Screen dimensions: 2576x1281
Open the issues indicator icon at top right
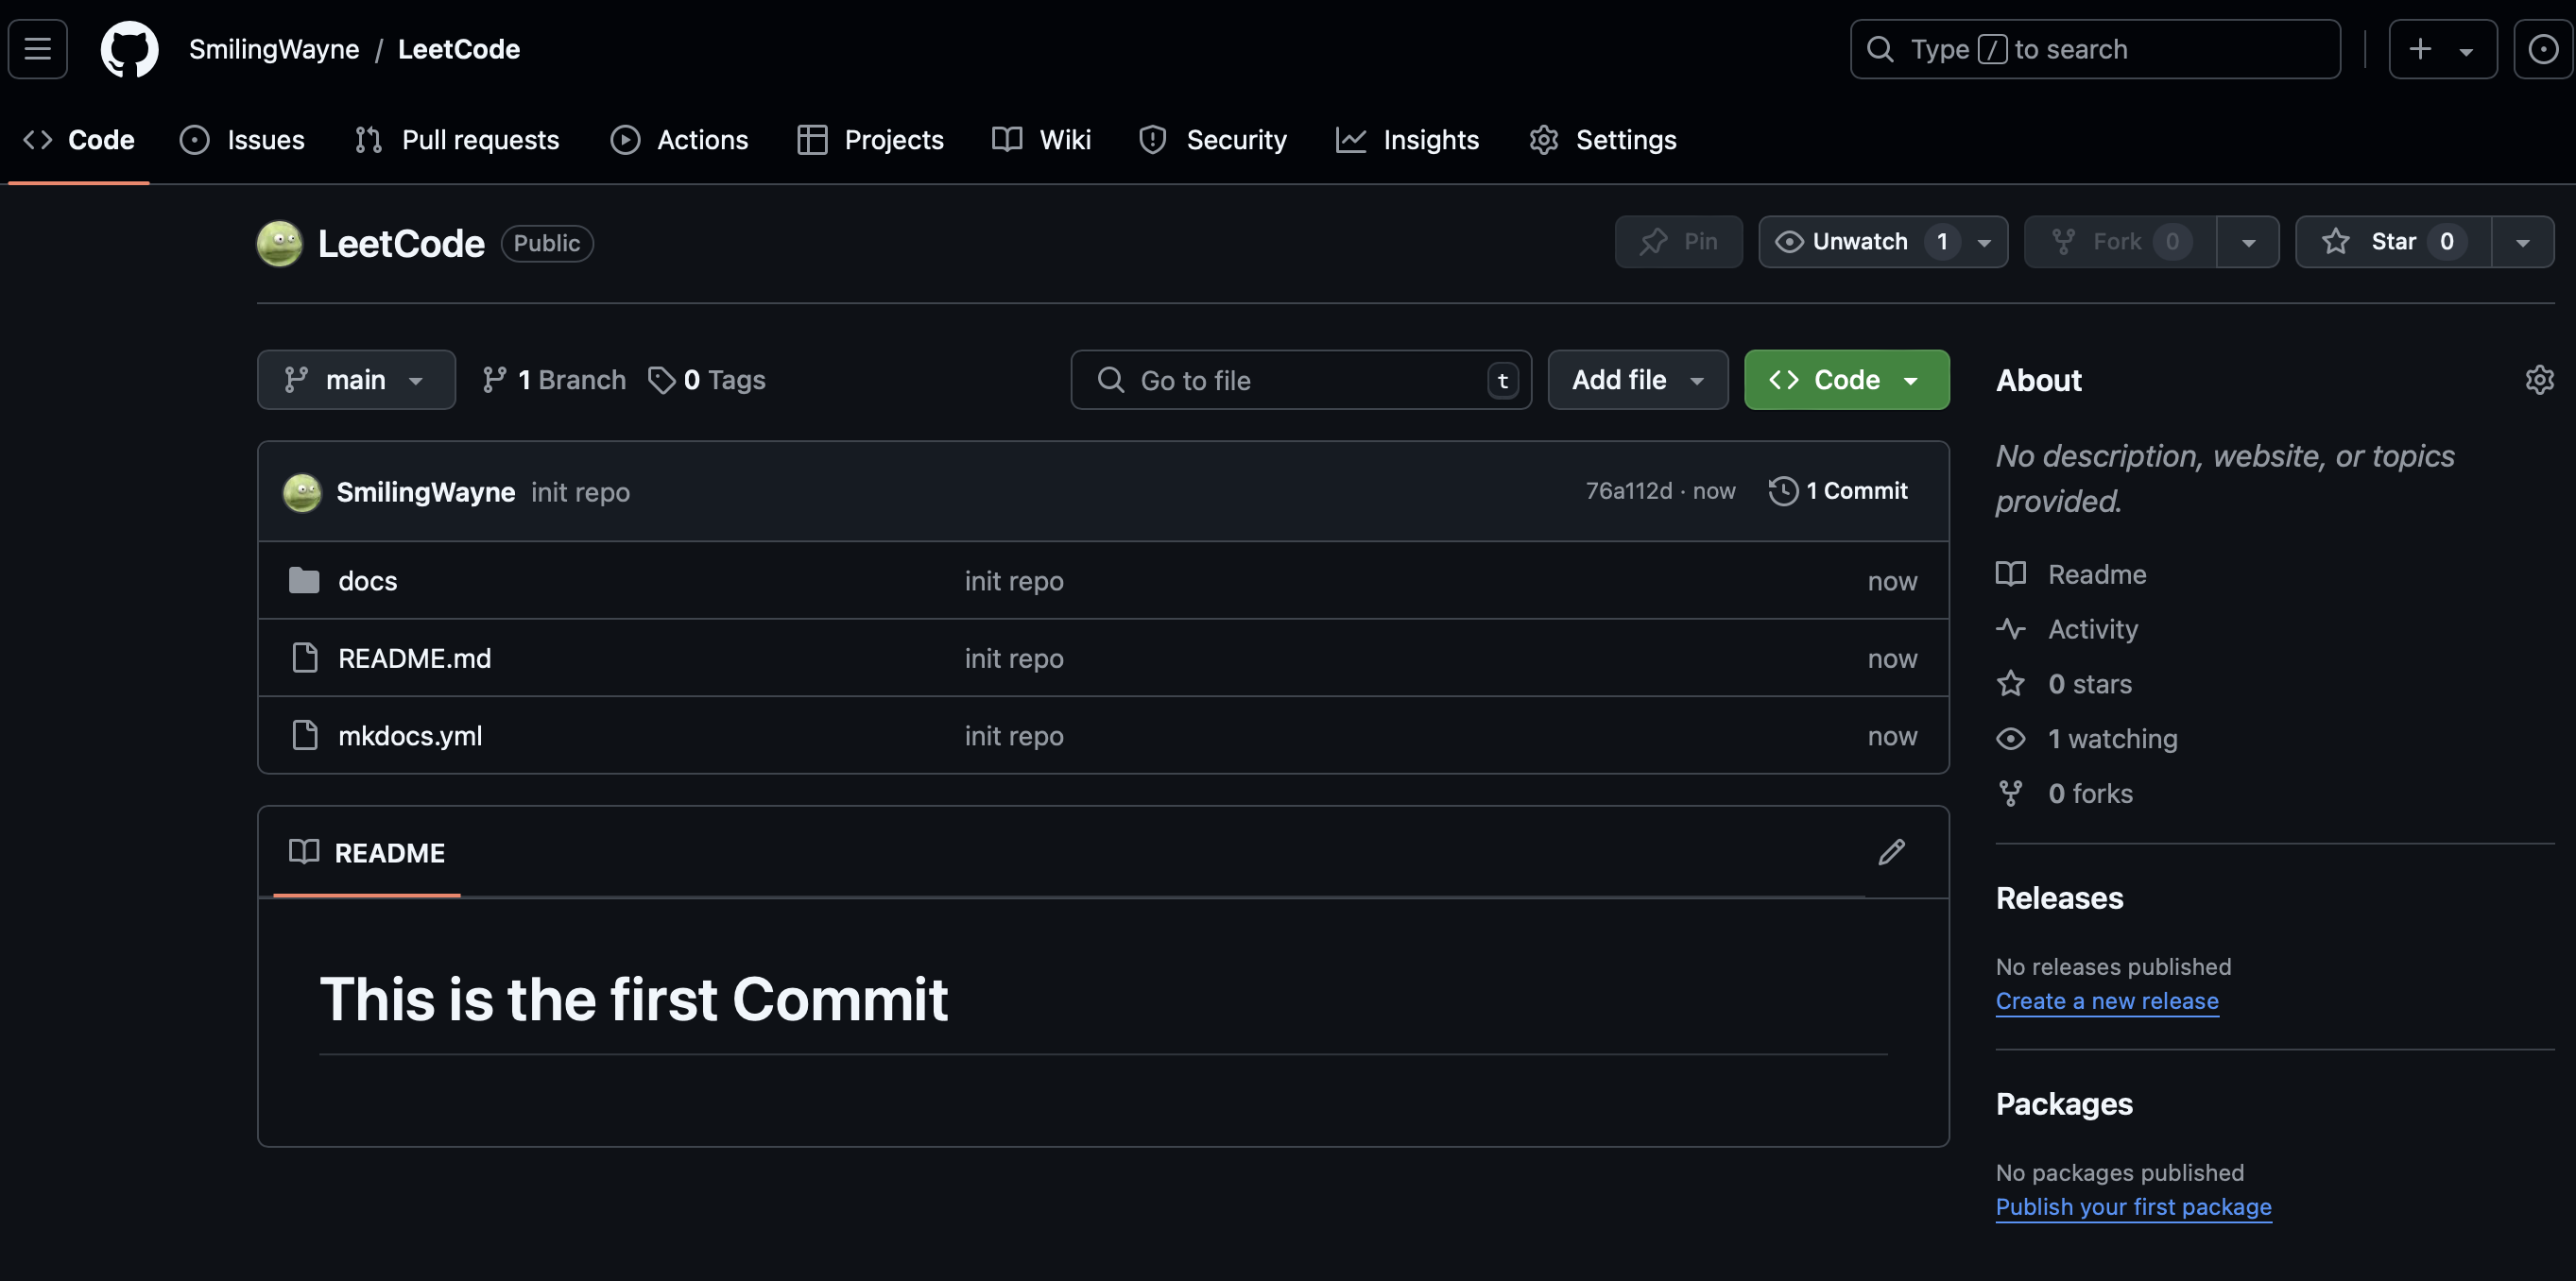[x=2542, y=49]
